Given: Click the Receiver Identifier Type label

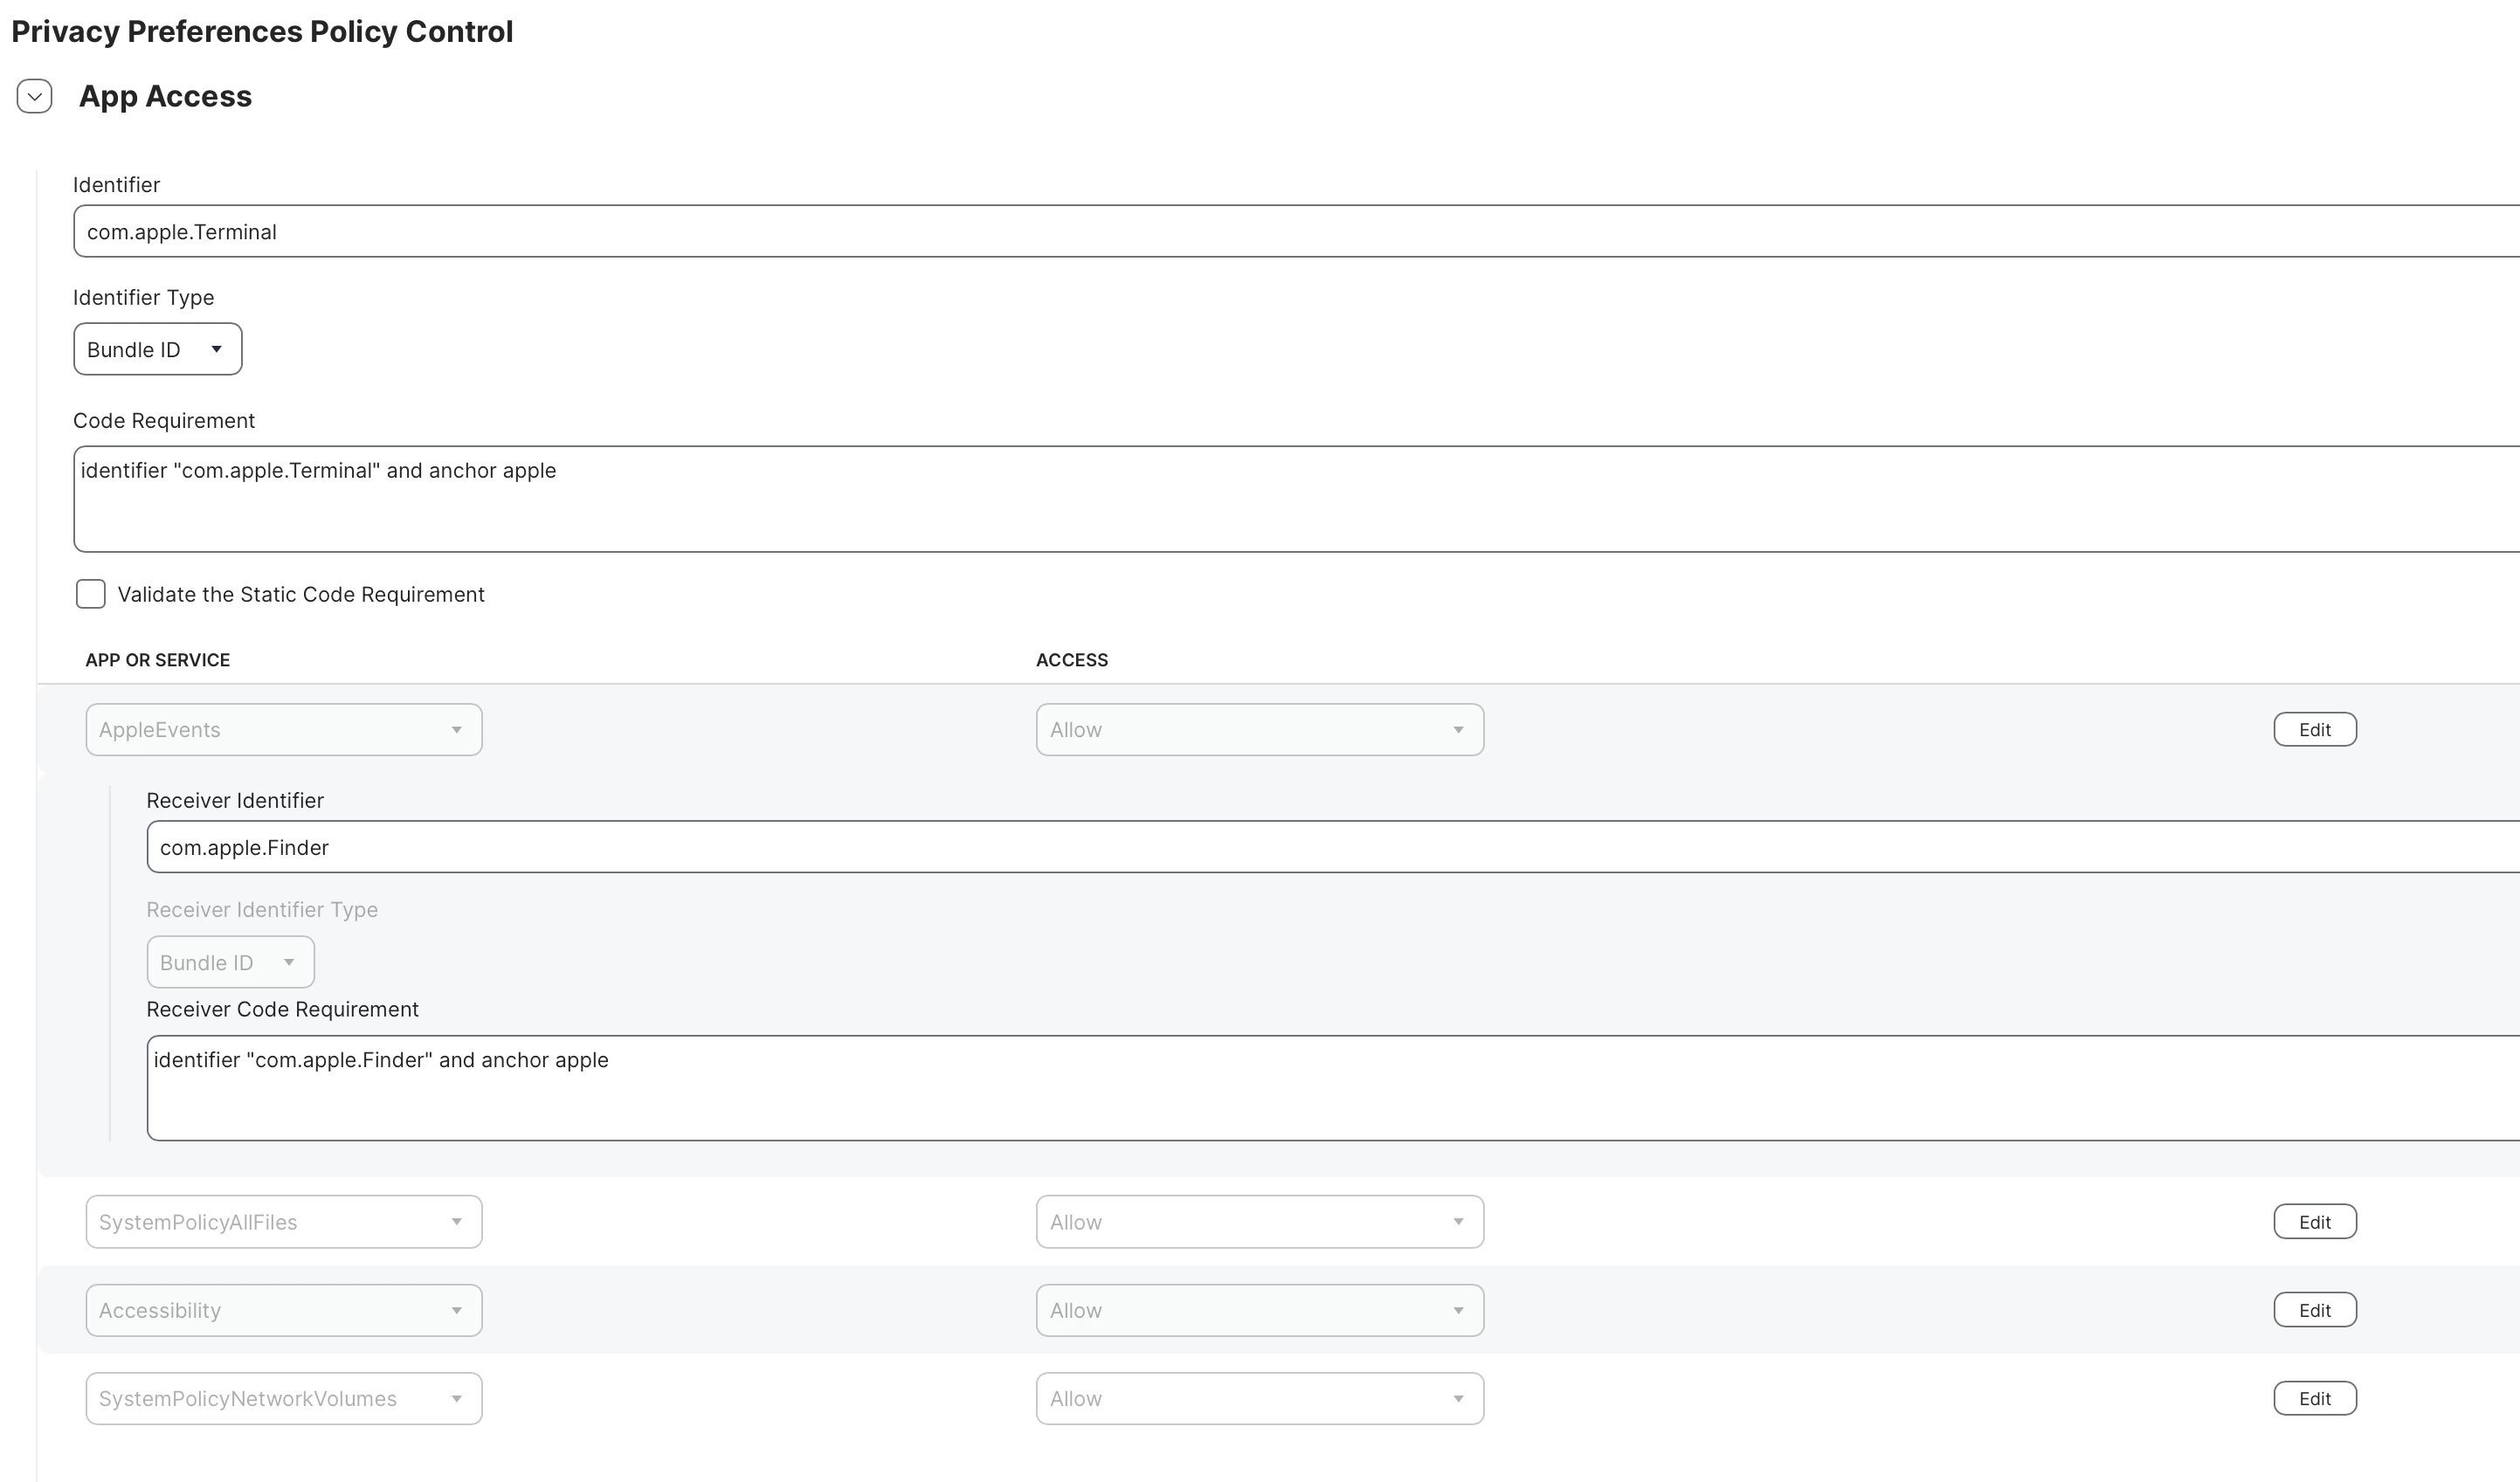Looking at the screenshot, I should [262, 909].
